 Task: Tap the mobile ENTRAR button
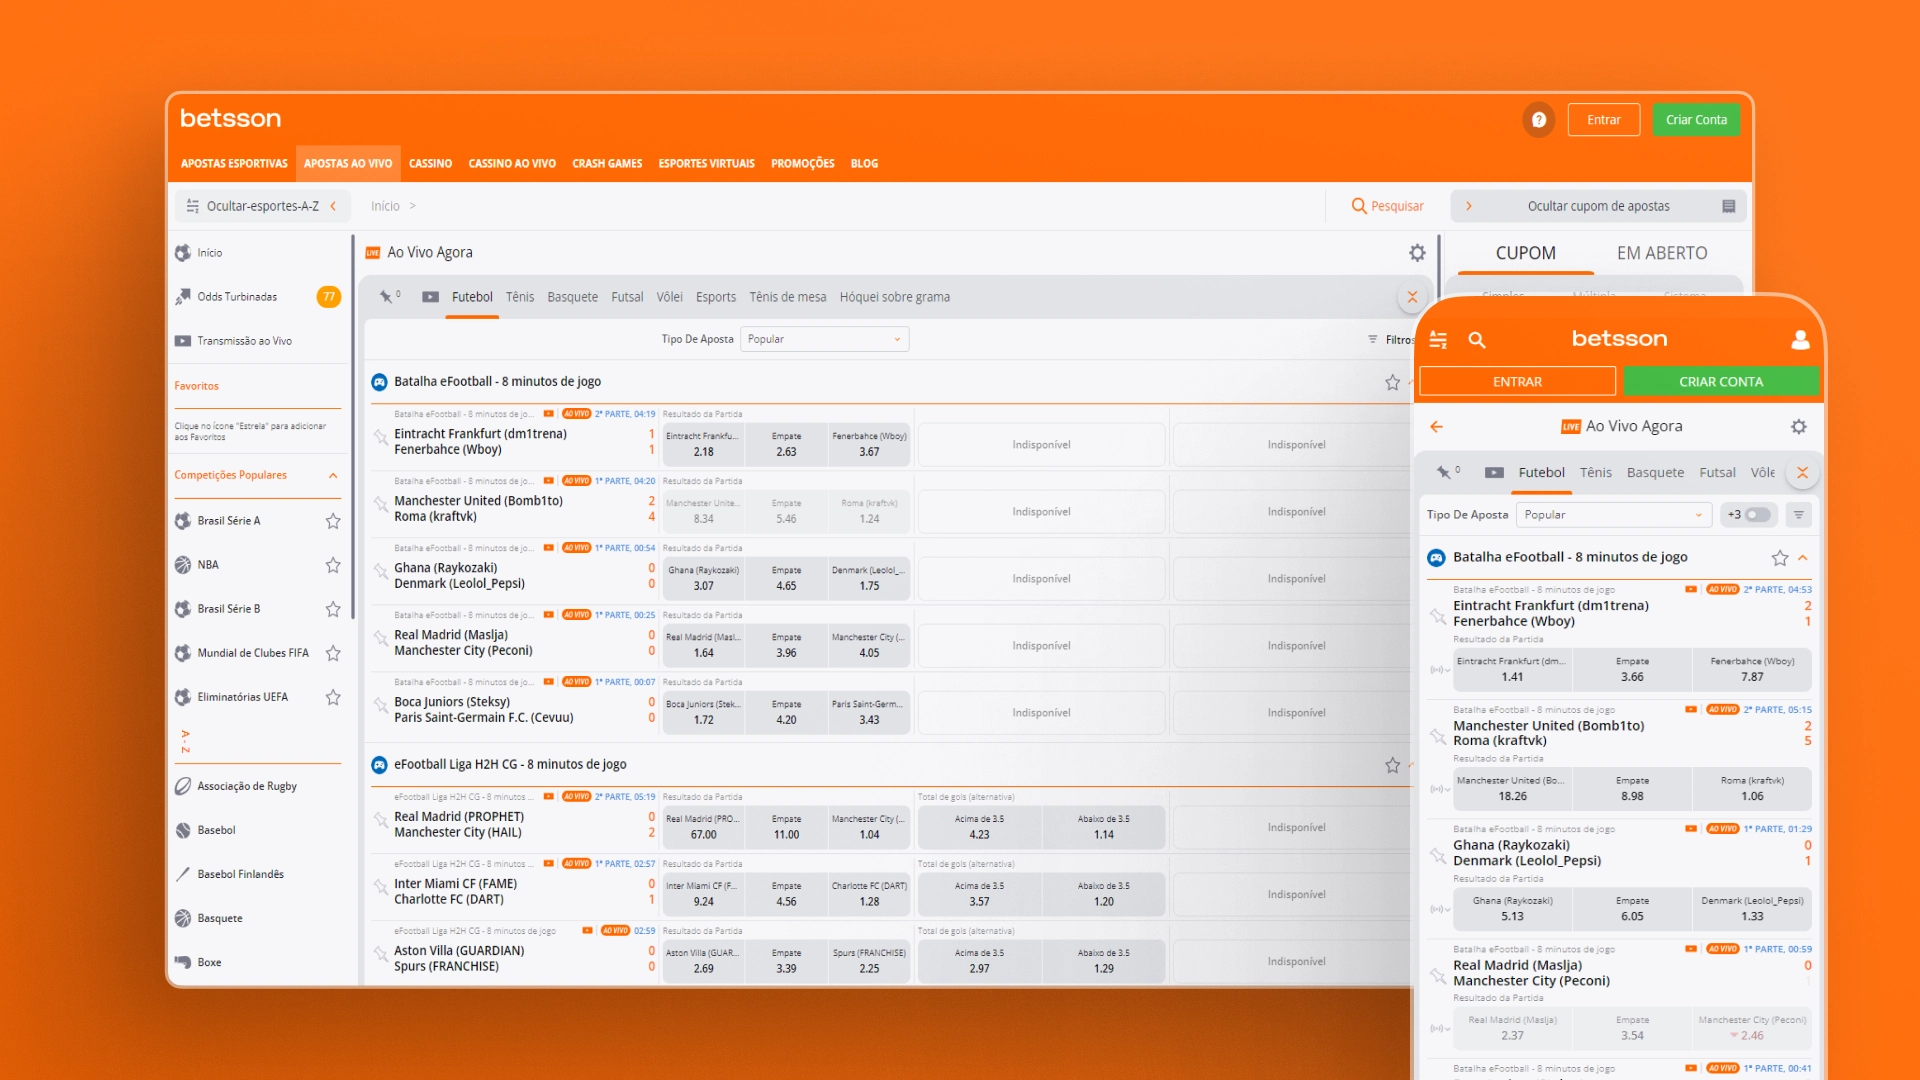[1517, 382]
